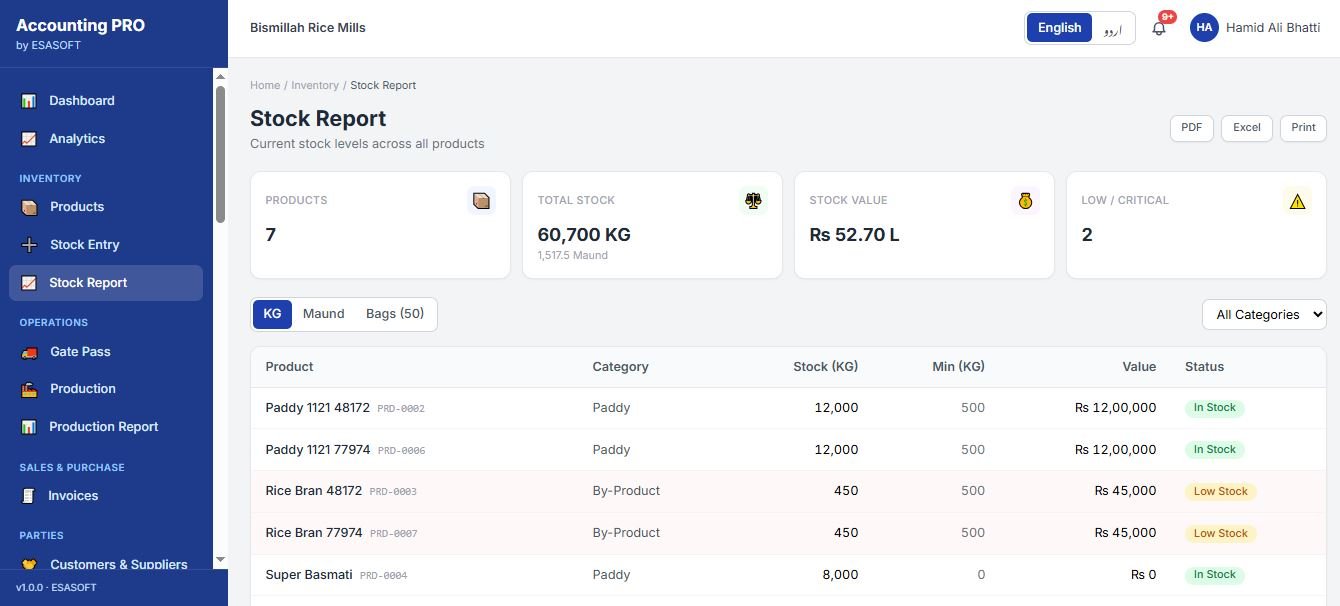Image resolution: width=1340 pixels, height=606 pixels.
Task: Click the Gate Pass truck icon
Action: pyautogui.click(x=29, y=352)
